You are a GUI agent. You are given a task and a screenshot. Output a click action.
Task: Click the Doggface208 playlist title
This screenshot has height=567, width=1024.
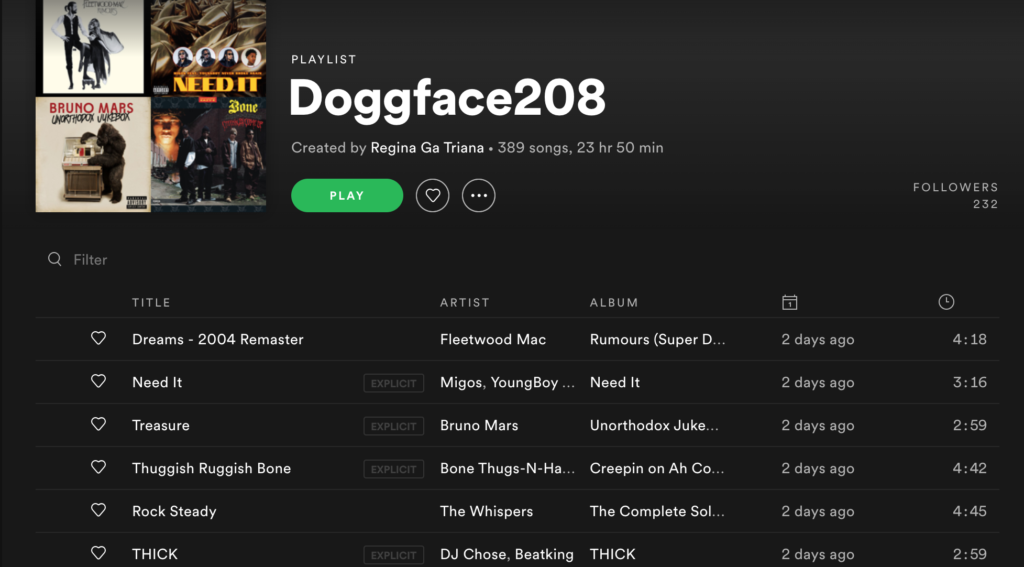click(x=447, y=99)
